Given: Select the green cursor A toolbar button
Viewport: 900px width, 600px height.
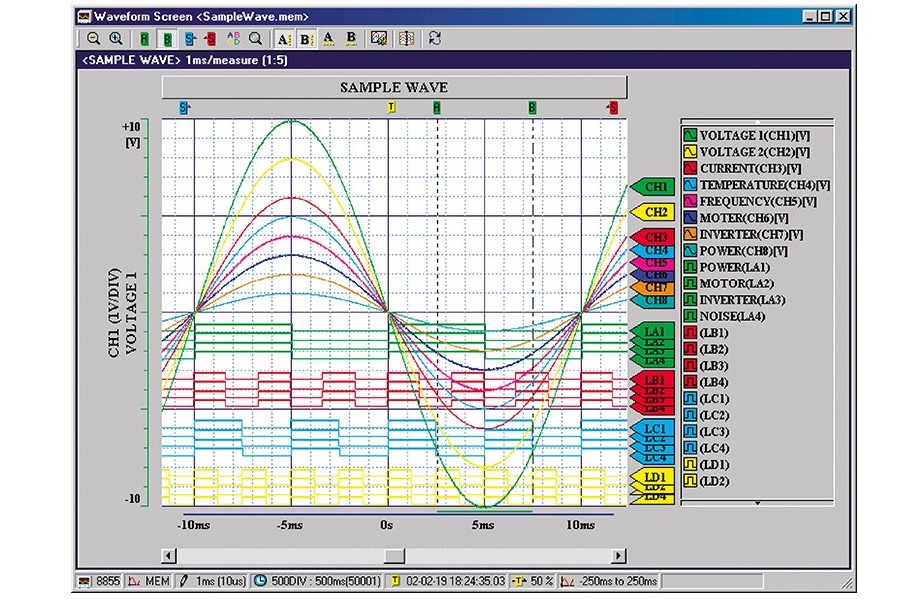Looking at the screenshot, I should click(144, 38).
